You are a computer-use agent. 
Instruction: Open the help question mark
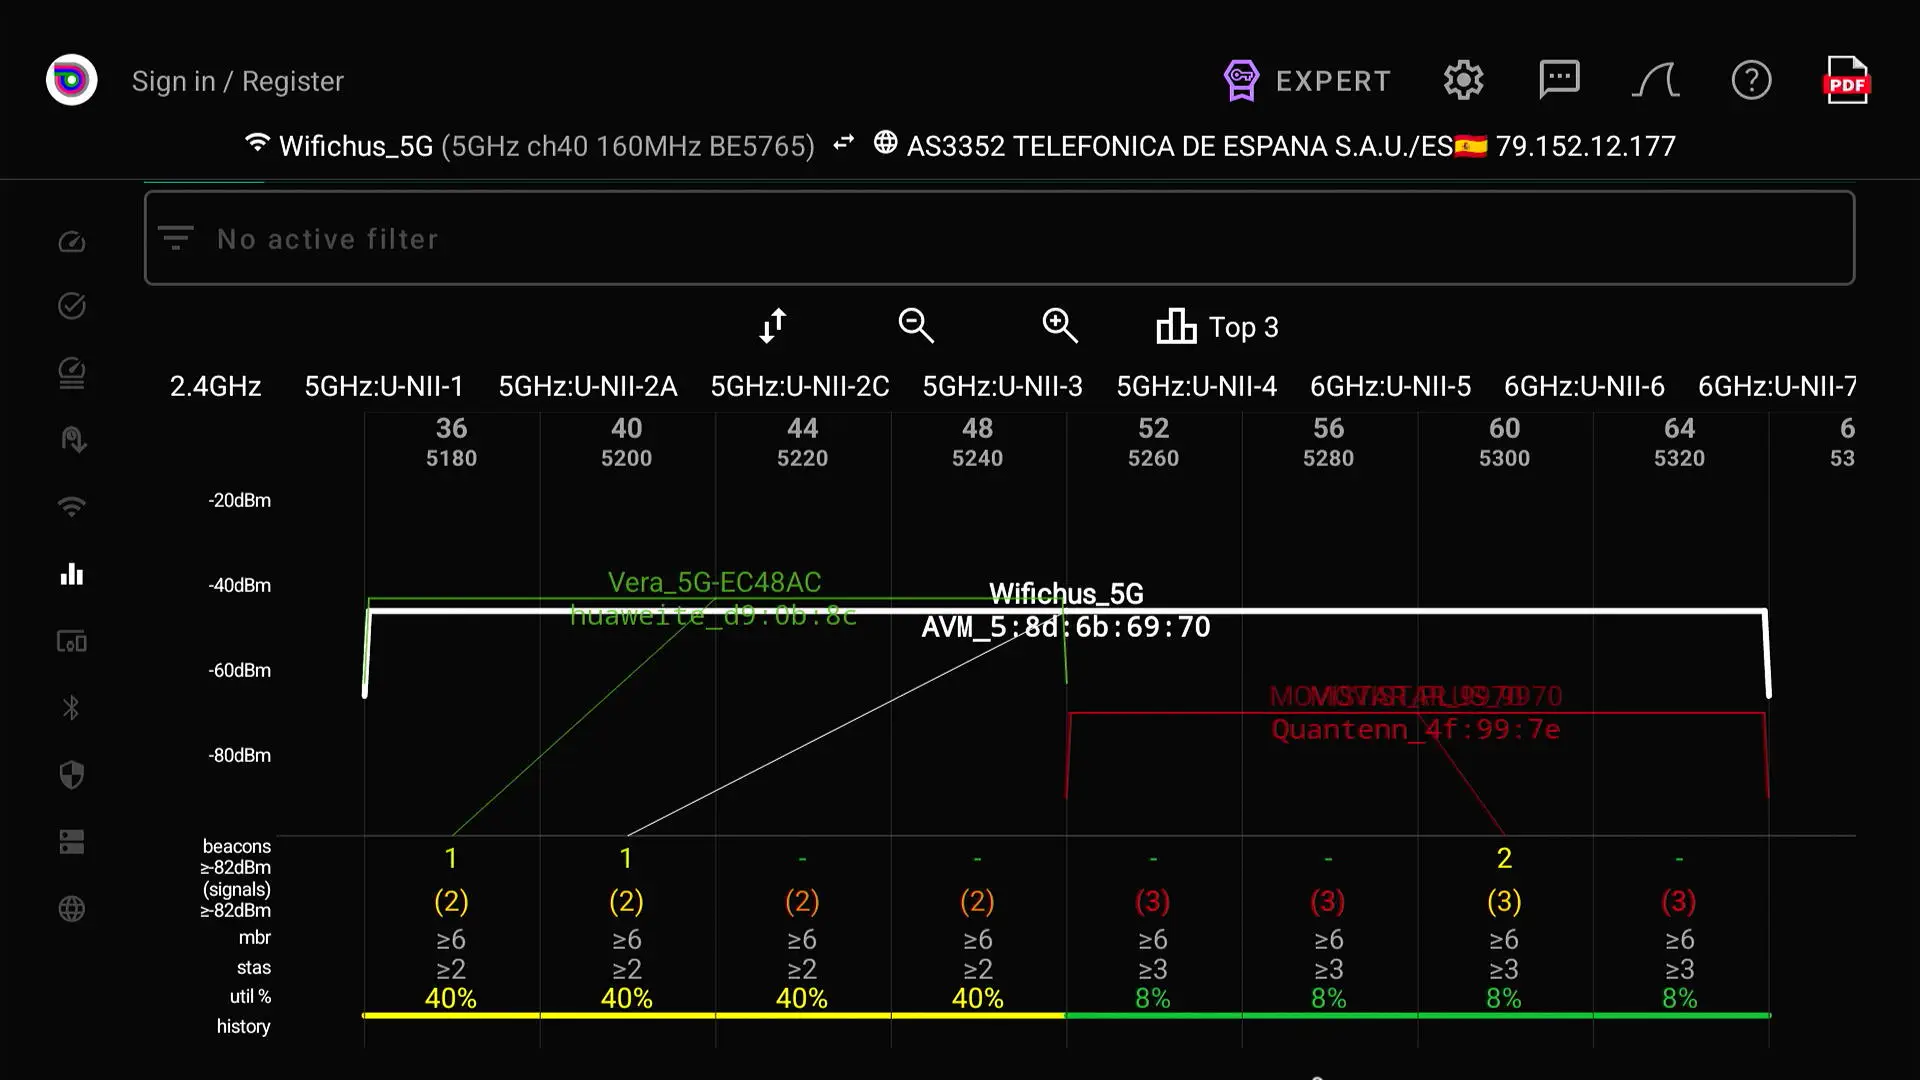click(x=1751, y=80)
